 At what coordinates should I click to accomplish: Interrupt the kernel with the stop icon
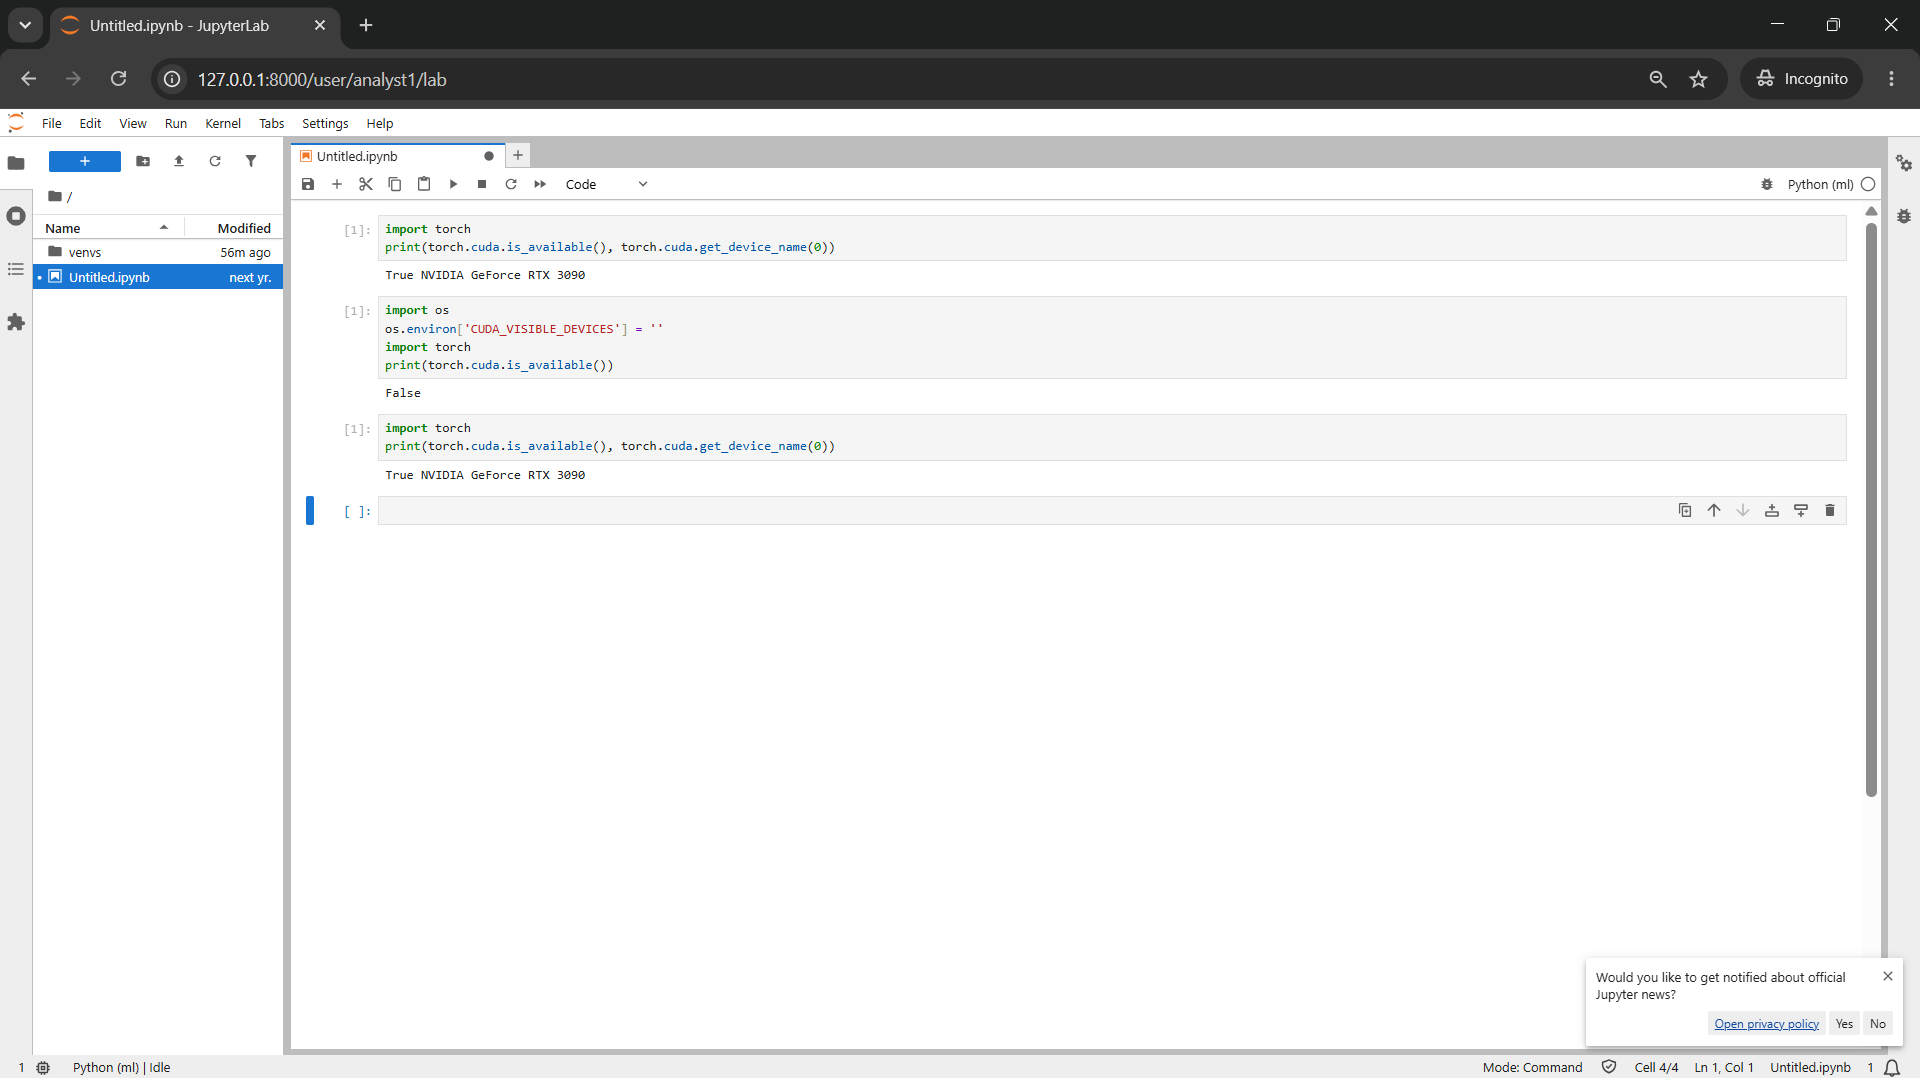tap(482, 184)
